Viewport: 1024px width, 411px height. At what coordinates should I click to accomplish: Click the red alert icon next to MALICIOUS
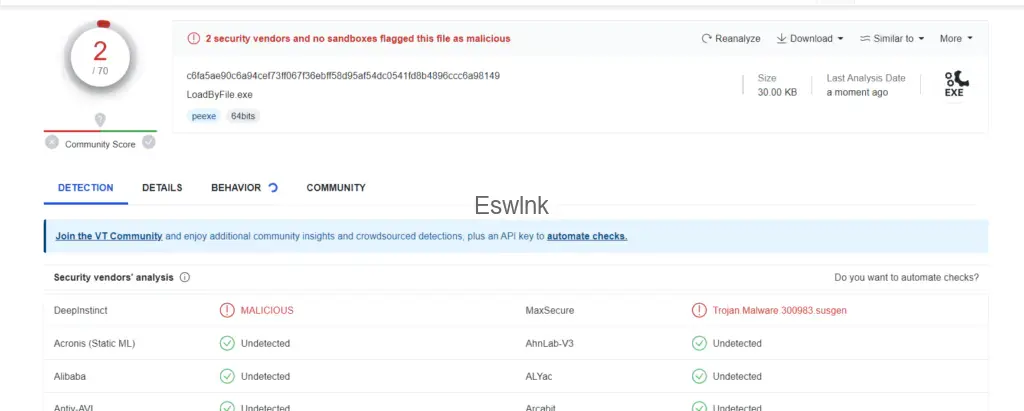227,310
